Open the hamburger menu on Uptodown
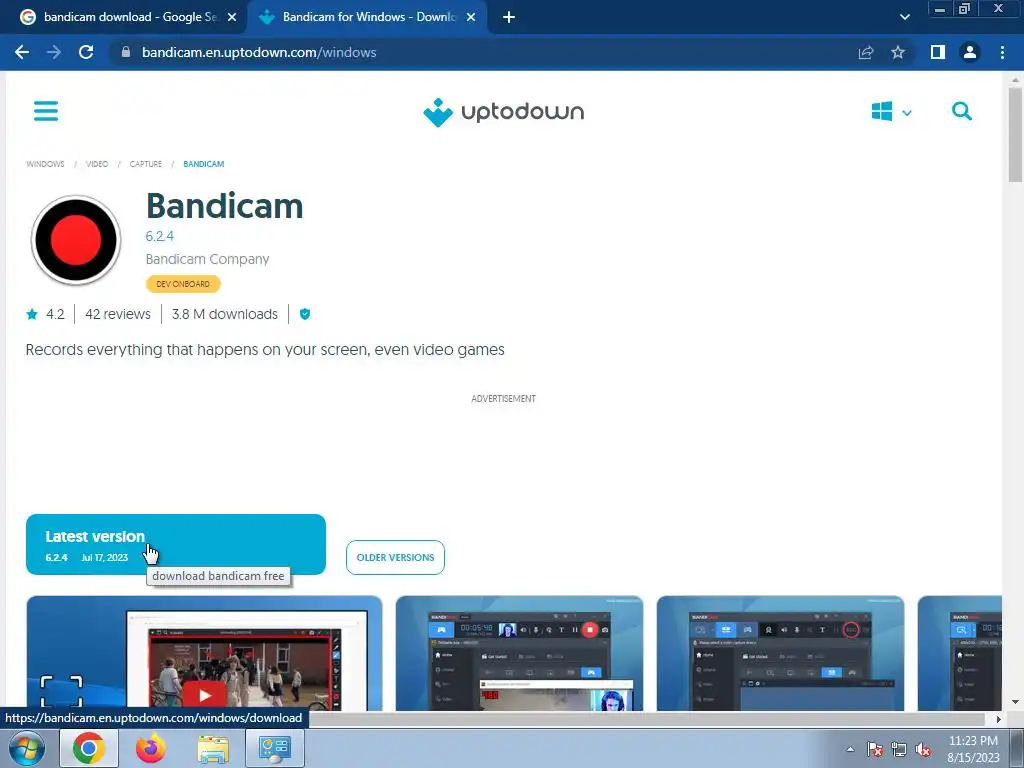This screenshot has width=1024, height=768. pyautogui.click(x=46, y=111)
